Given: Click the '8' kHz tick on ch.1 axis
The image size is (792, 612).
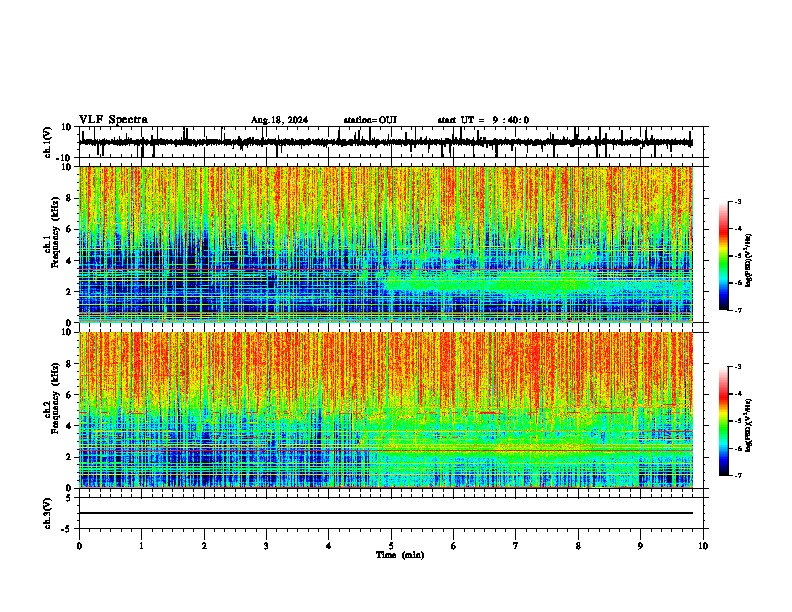Looking at the screenshot, I should coord(69,198).
